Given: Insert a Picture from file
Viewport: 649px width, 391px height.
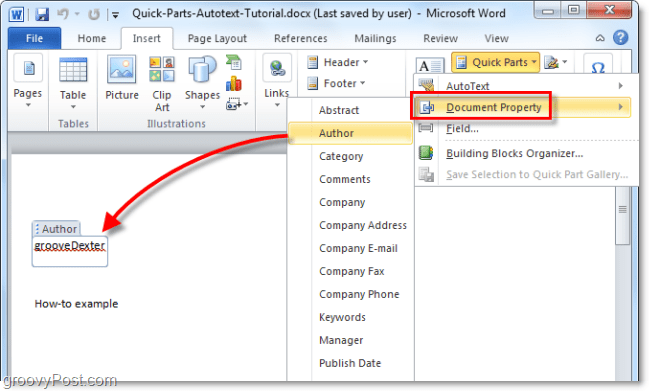Looking at the screenshot, I should tap(122, 78).
